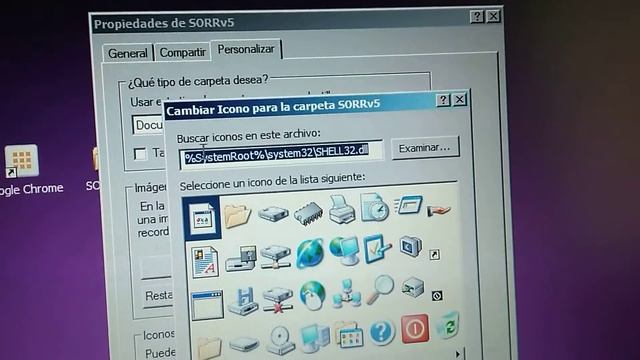
Task: Choose the sharing hand icon
Action: 438,211
